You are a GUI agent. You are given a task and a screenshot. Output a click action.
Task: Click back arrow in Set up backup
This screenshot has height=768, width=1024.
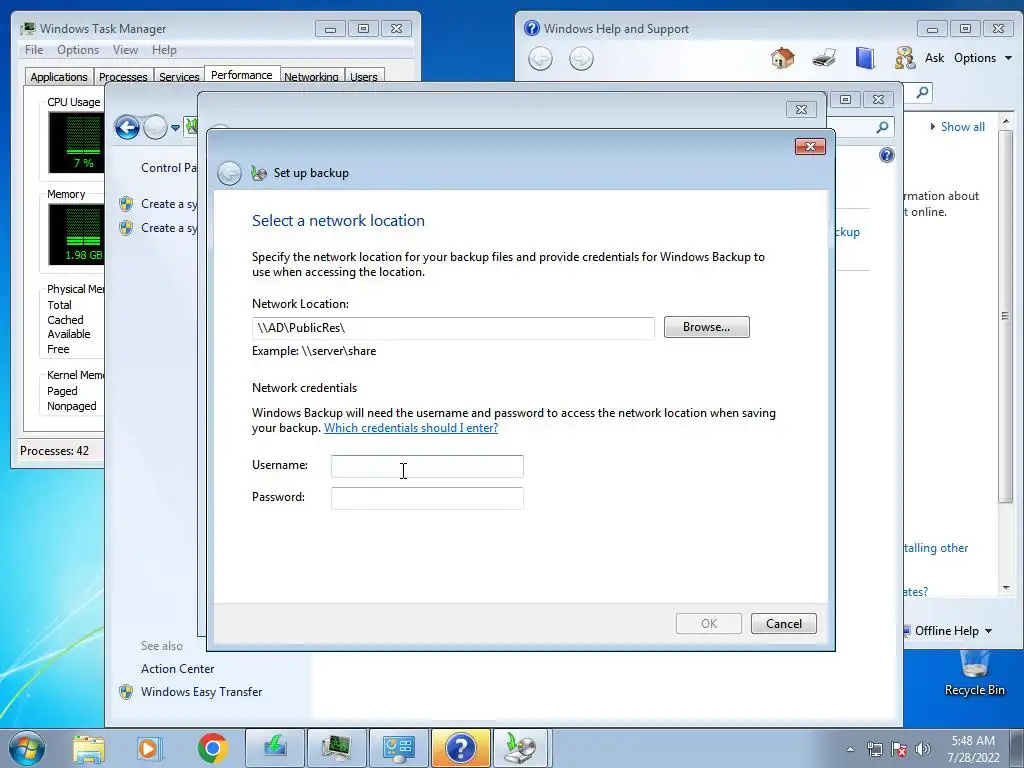[x=229, y=173]
